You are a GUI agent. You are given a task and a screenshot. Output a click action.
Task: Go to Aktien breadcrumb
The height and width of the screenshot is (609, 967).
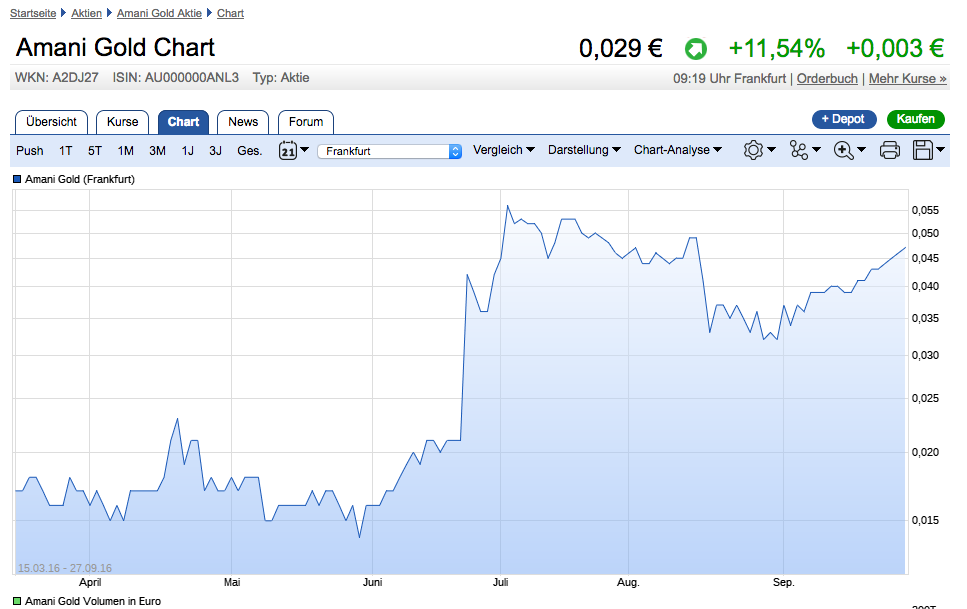[x=86, y=13]
